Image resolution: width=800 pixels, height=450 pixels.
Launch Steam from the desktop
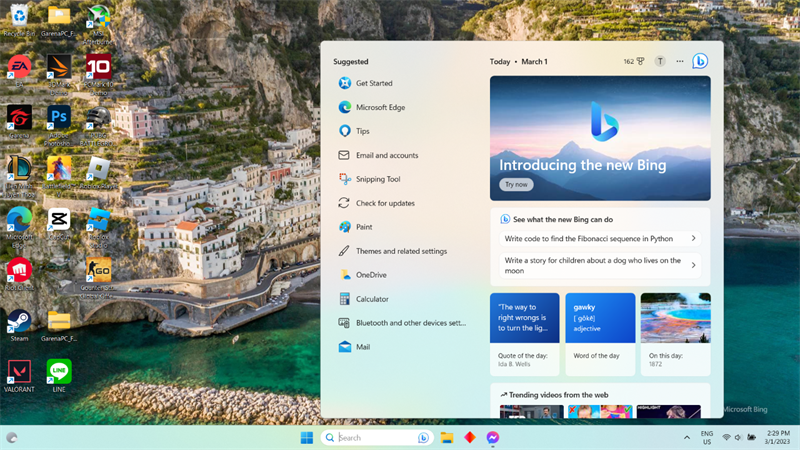[x=19, y=325]
